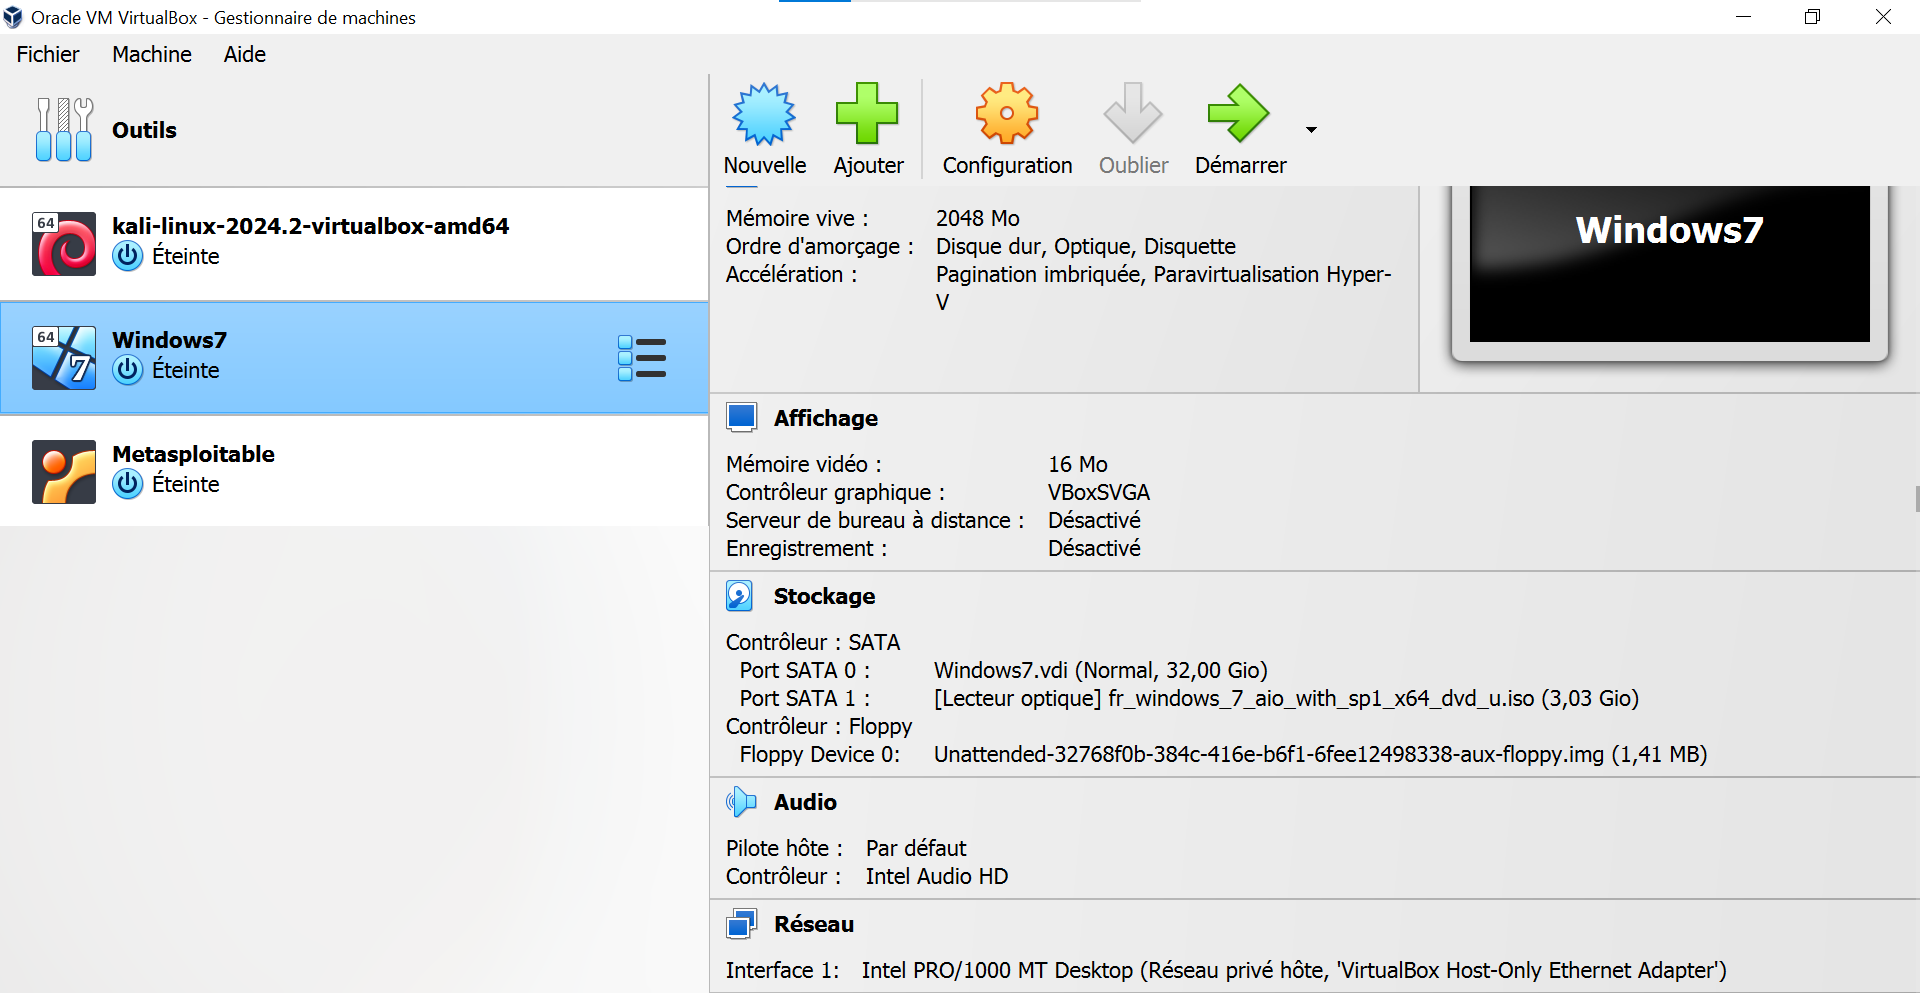Click the Outils tools icon
Viewport: 1920px width, 993px height.
pyautogui.click(x=63, y=129)
